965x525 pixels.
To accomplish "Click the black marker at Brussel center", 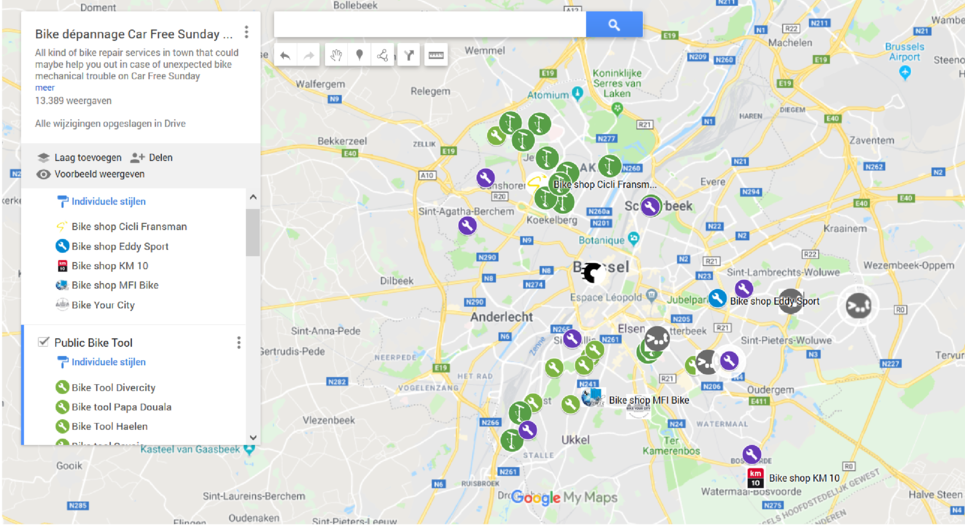I will pos(591,273).
